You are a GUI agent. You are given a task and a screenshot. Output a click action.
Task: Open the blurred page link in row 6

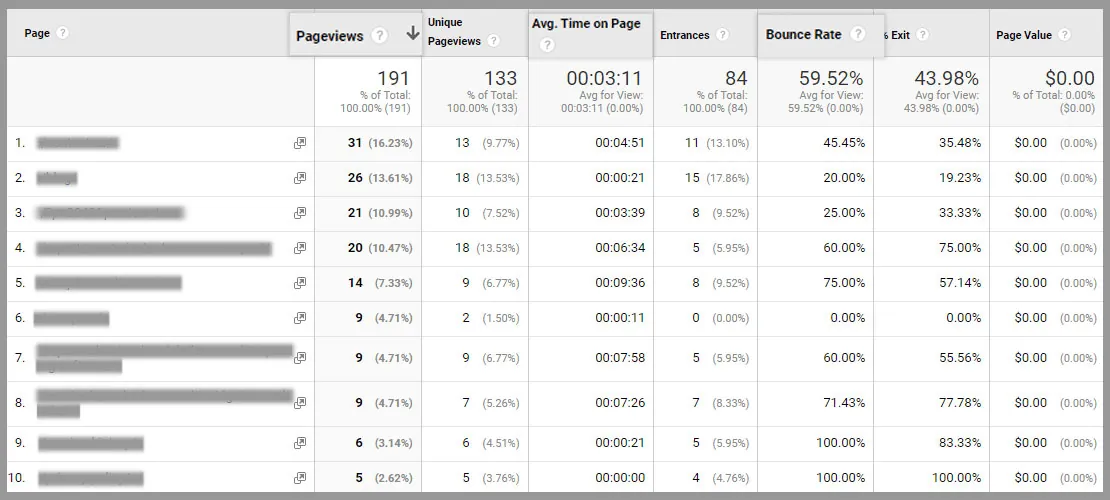[x=71, y=318]
